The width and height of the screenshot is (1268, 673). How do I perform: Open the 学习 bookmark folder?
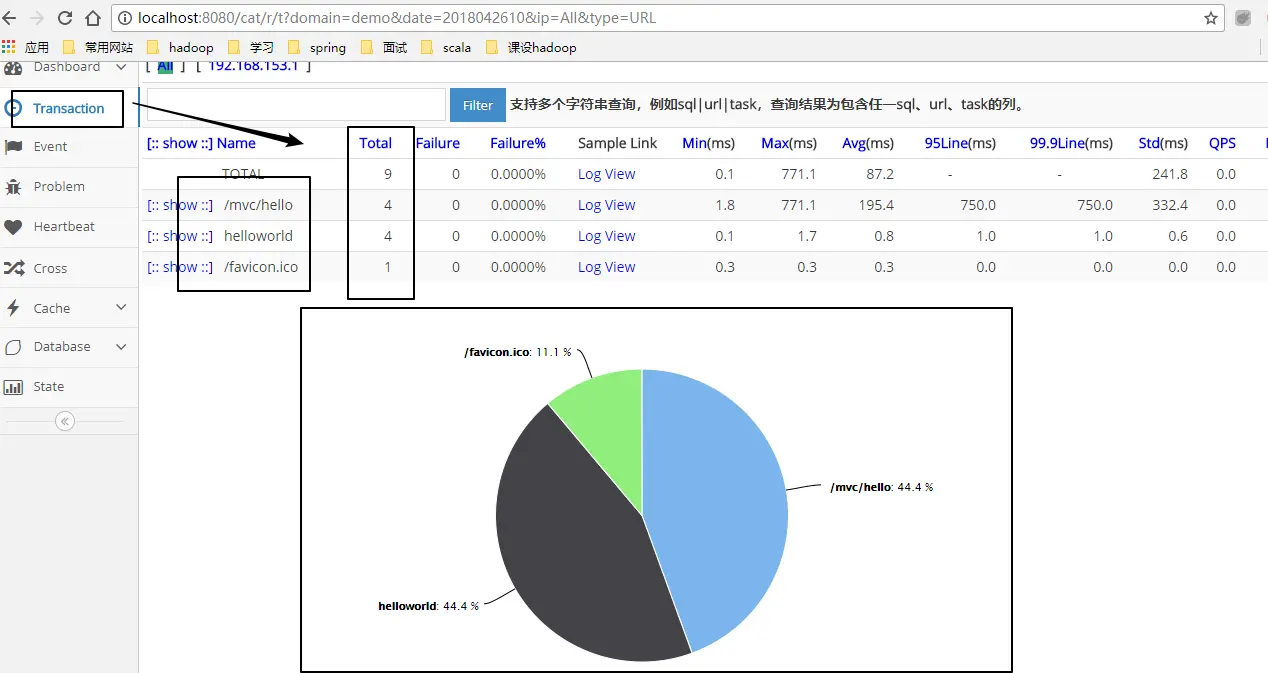tap(251, 47)
